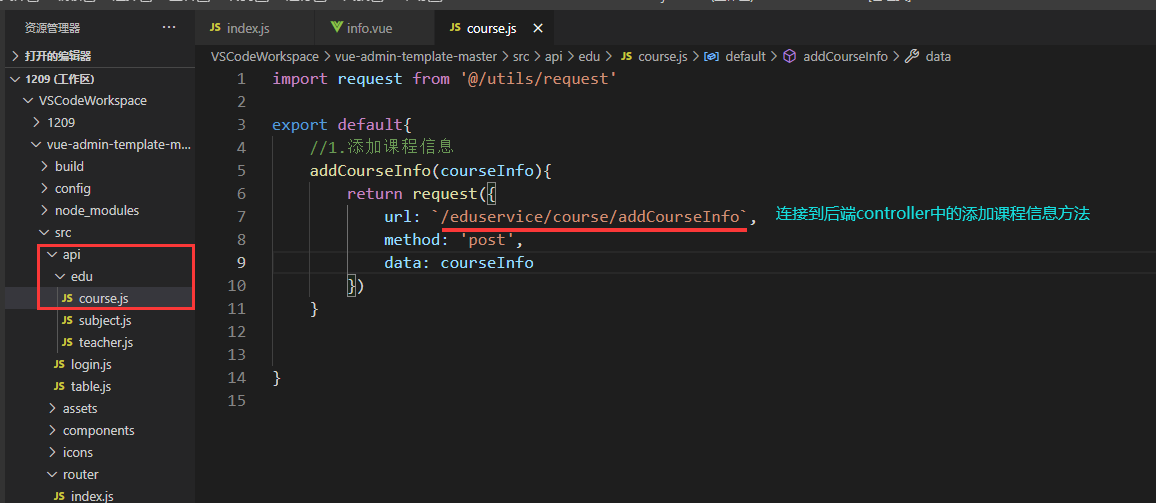Viewport: 1156px width, 503px height.
Task: Click the cube icon before addCourseInfo breadcrumb
Action: pos(790,56)
